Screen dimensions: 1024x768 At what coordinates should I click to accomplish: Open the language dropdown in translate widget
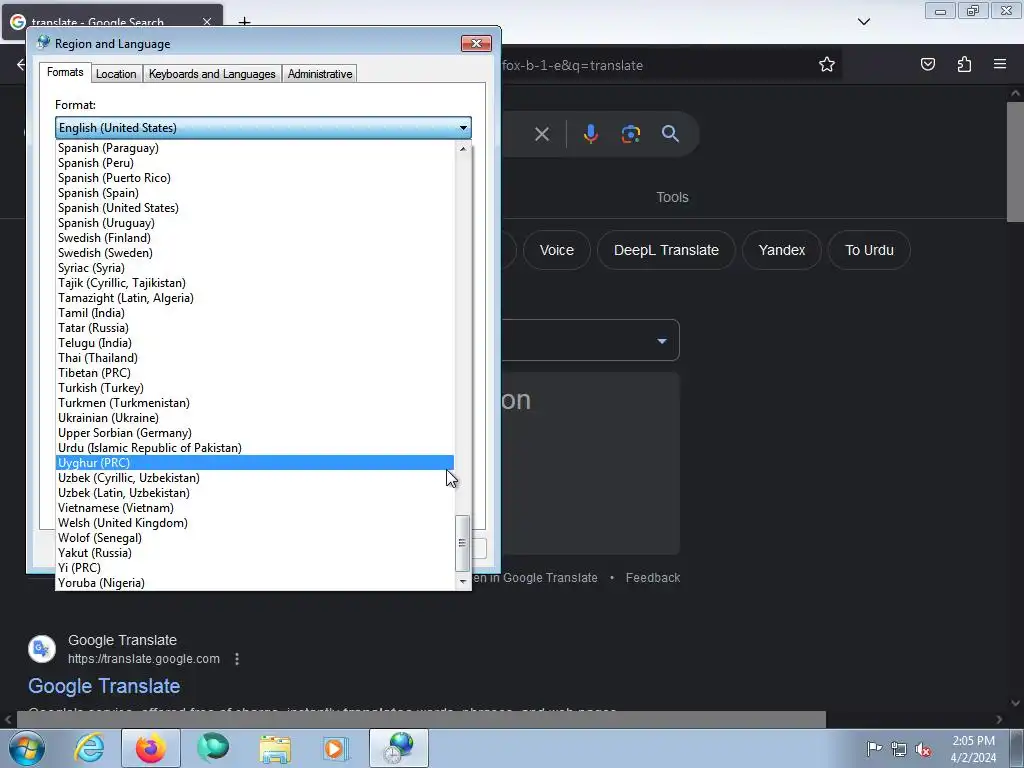[x=662, y=341]
